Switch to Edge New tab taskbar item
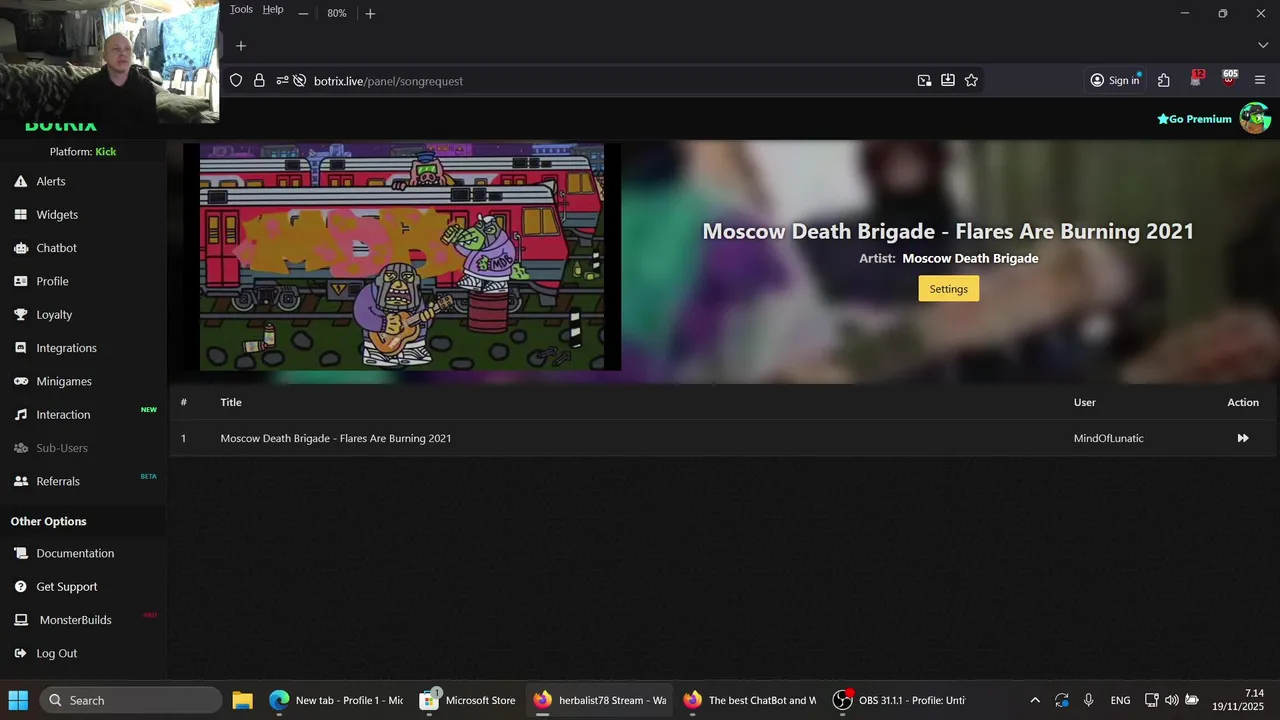Image resolution: width=1280 pixels, height=720 pixels. 336,700
